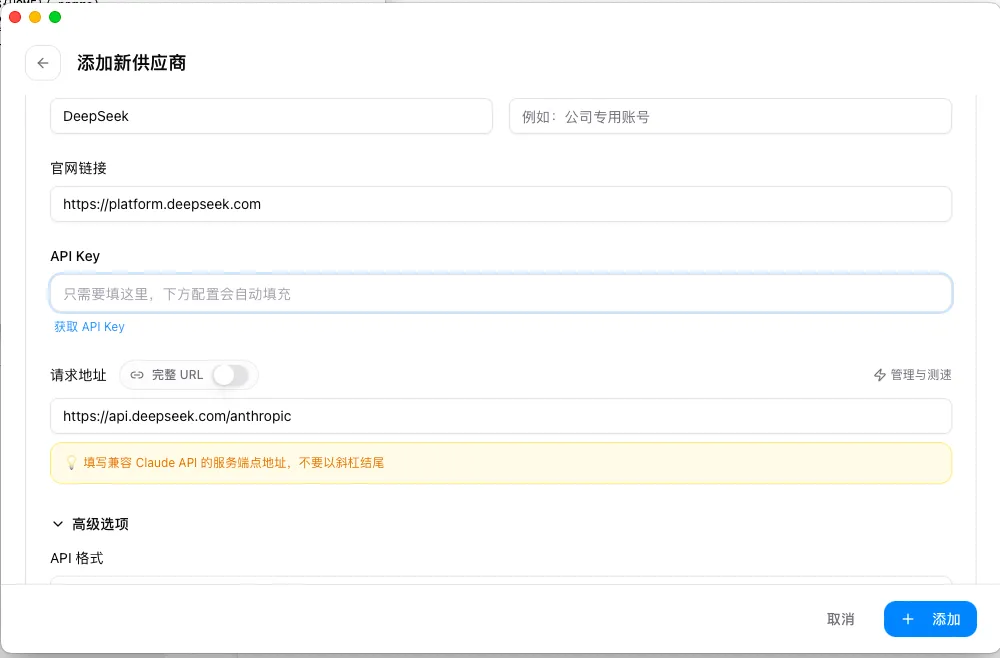
Task: Click the plus icon in the 添加 button
Action: (908, 619)
